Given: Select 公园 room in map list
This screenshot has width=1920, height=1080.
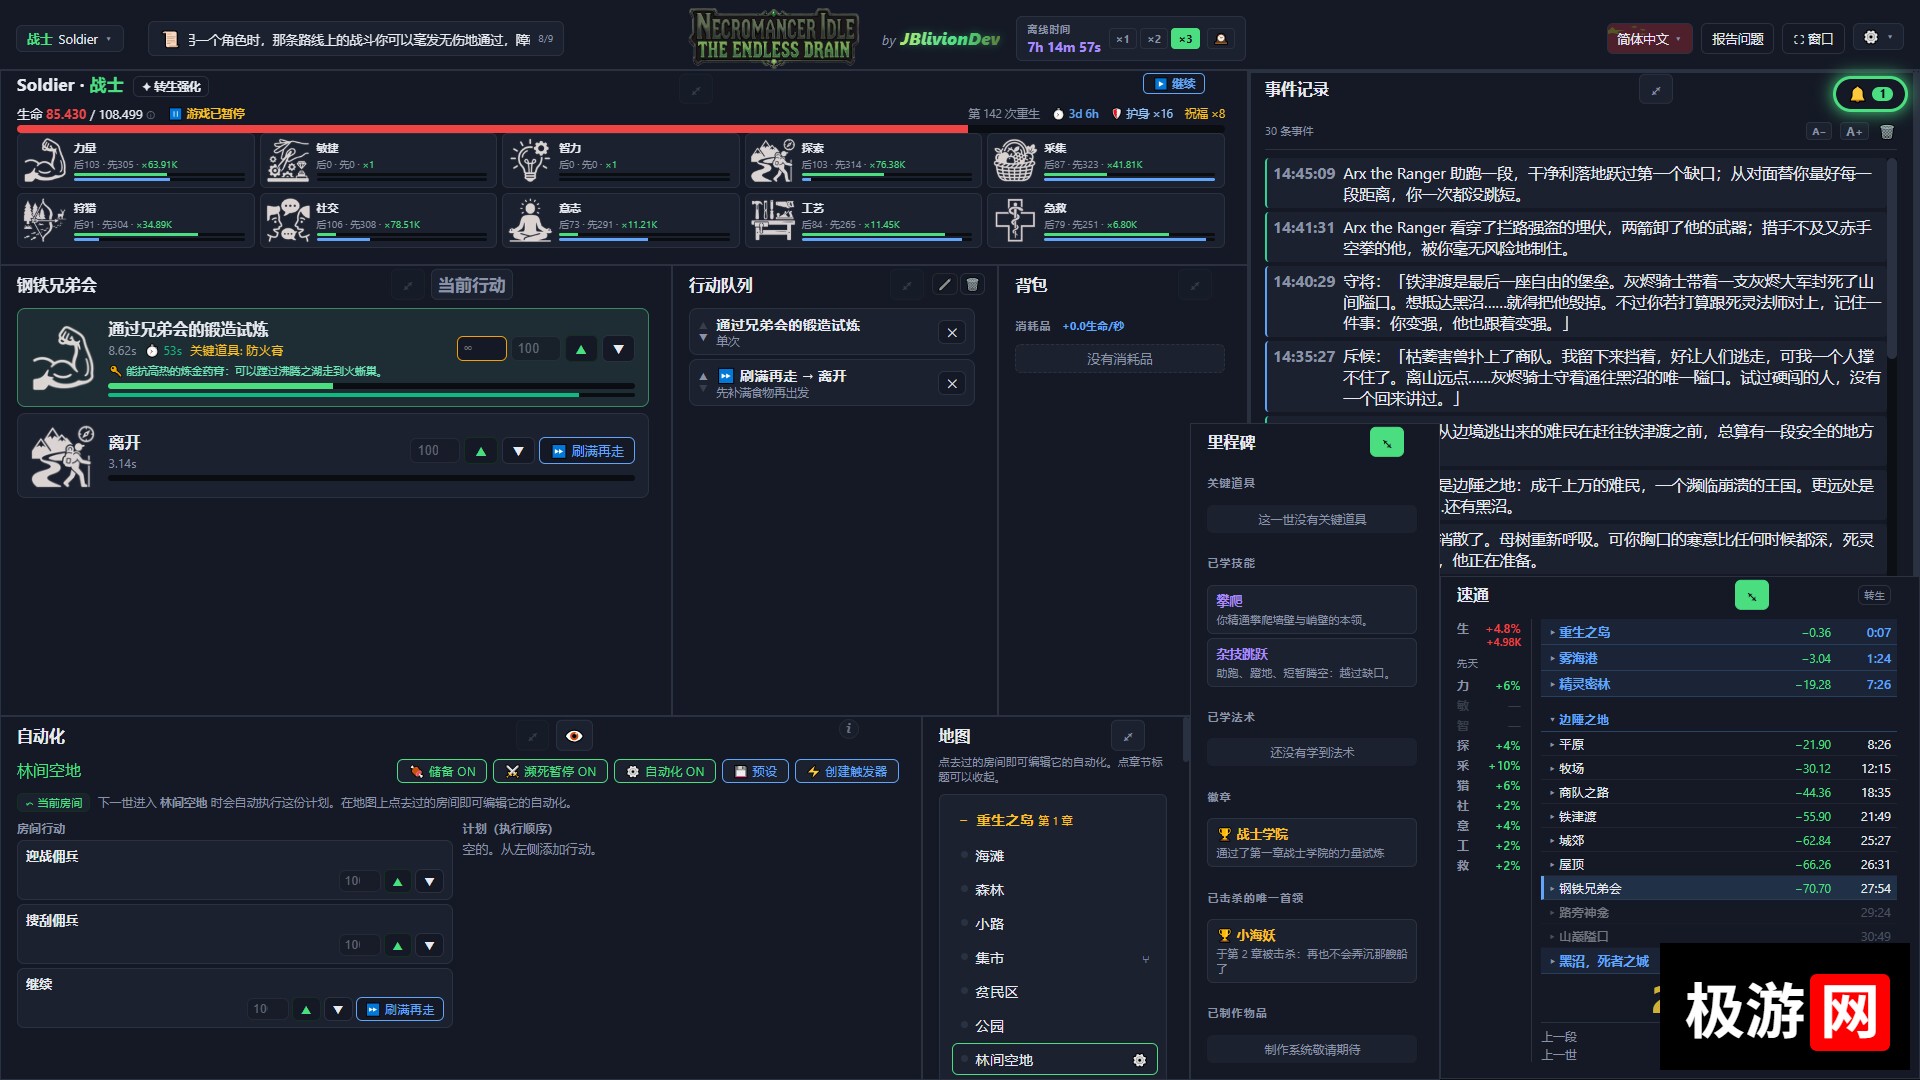Looking at the screenshot, I should (990, 1026).
